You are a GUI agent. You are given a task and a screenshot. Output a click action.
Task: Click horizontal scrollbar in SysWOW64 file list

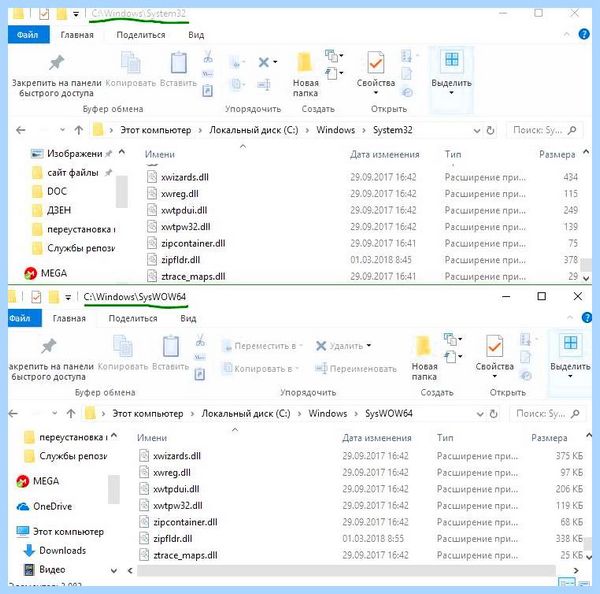[346, 570]
